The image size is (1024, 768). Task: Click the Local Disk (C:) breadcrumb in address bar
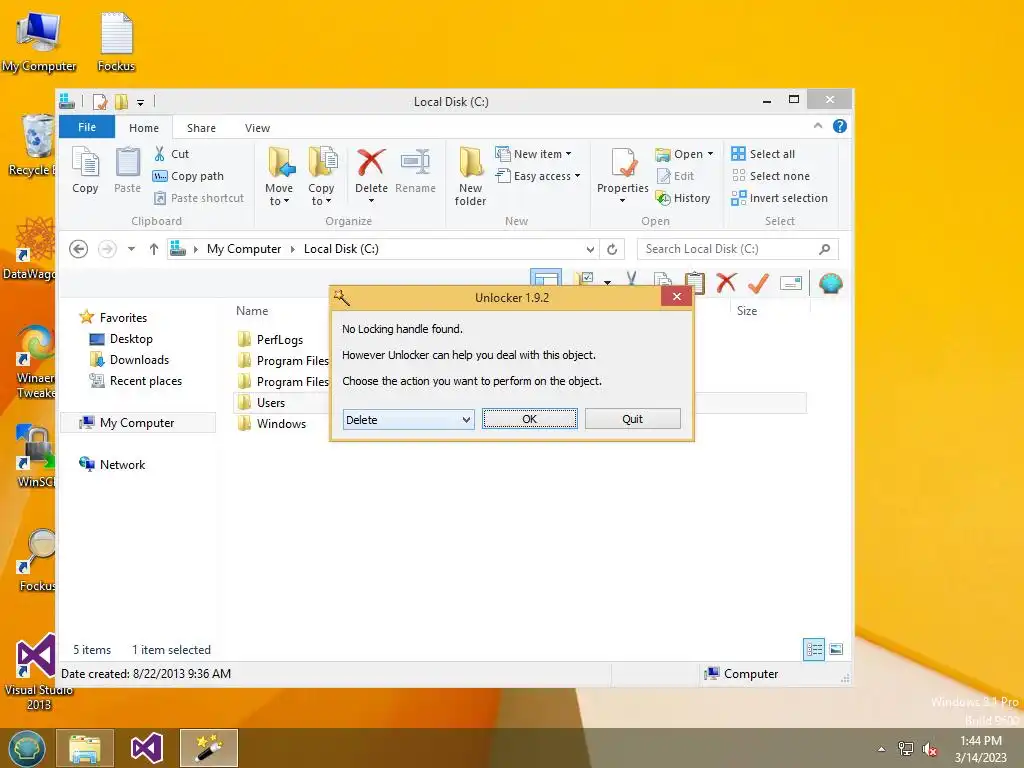point(341,249)
